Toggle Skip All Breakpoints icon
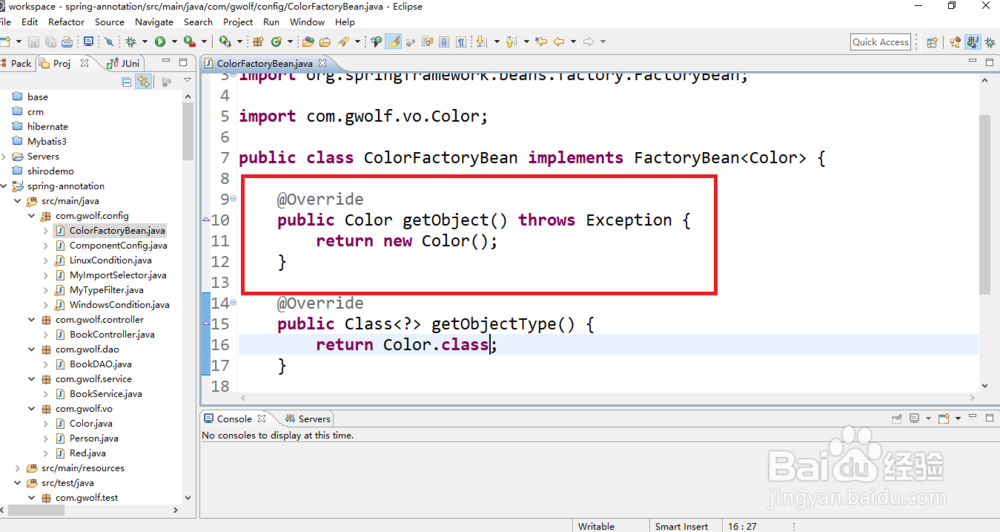Image resolution: width=1000 pixels, height=532 pixels. [x=109, y=41]
